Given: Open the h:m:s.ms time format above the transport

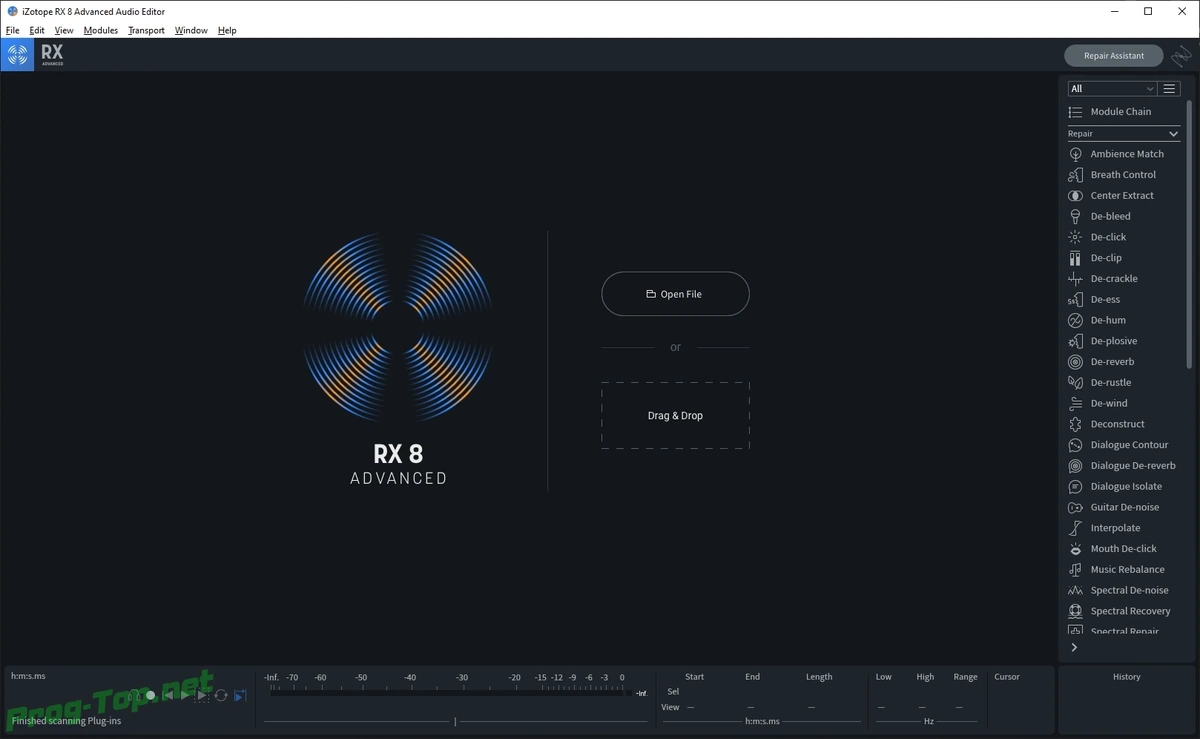Looking at the screenshot, I should point(28,676).
